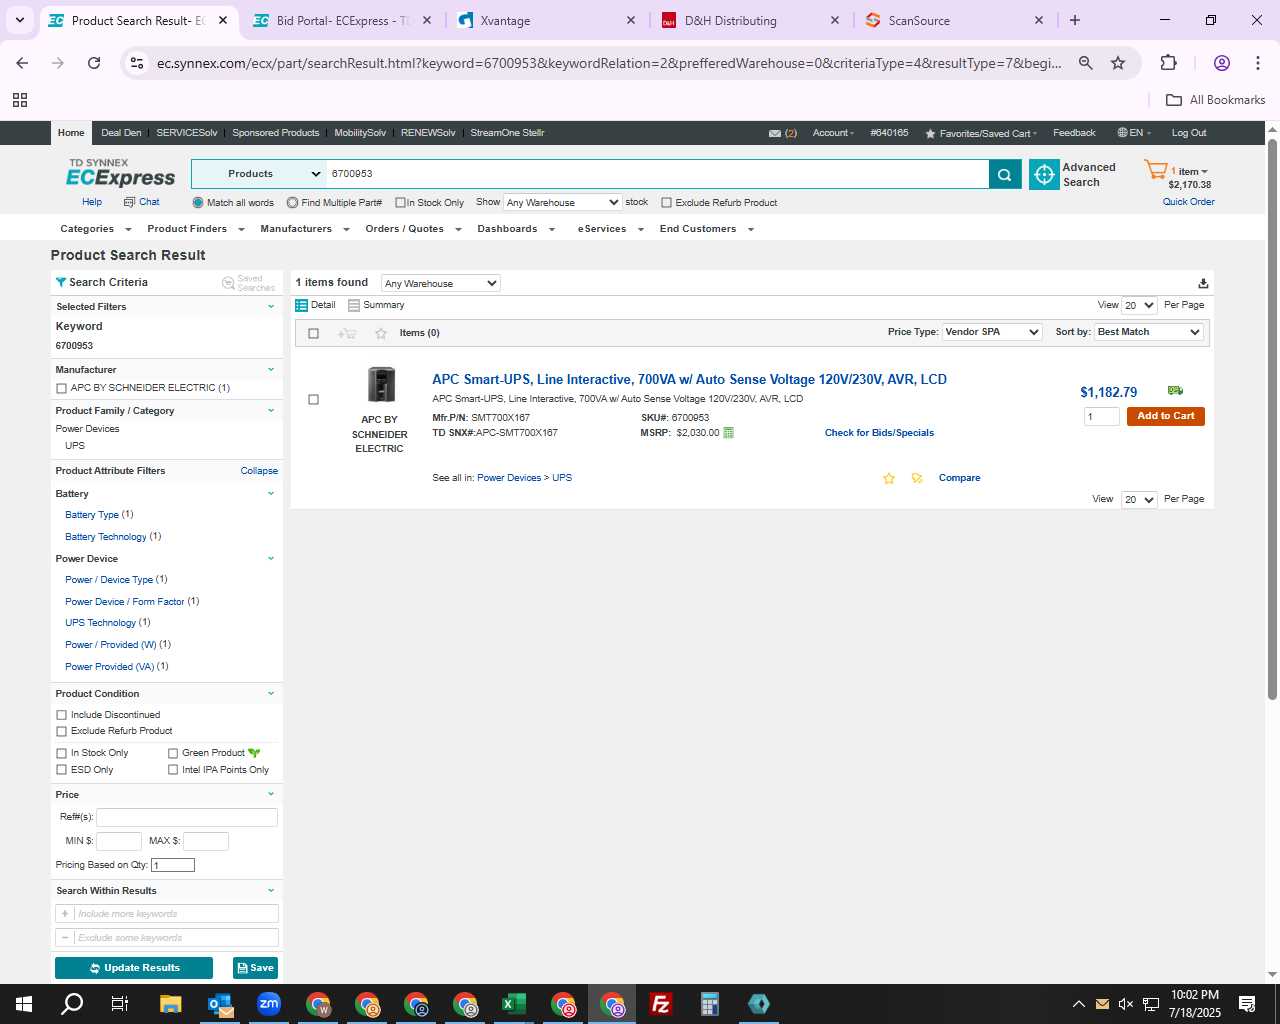The image size is (1280, 1024).
Task: Click the export download icon above results
Action: (x=1203, y=283)
